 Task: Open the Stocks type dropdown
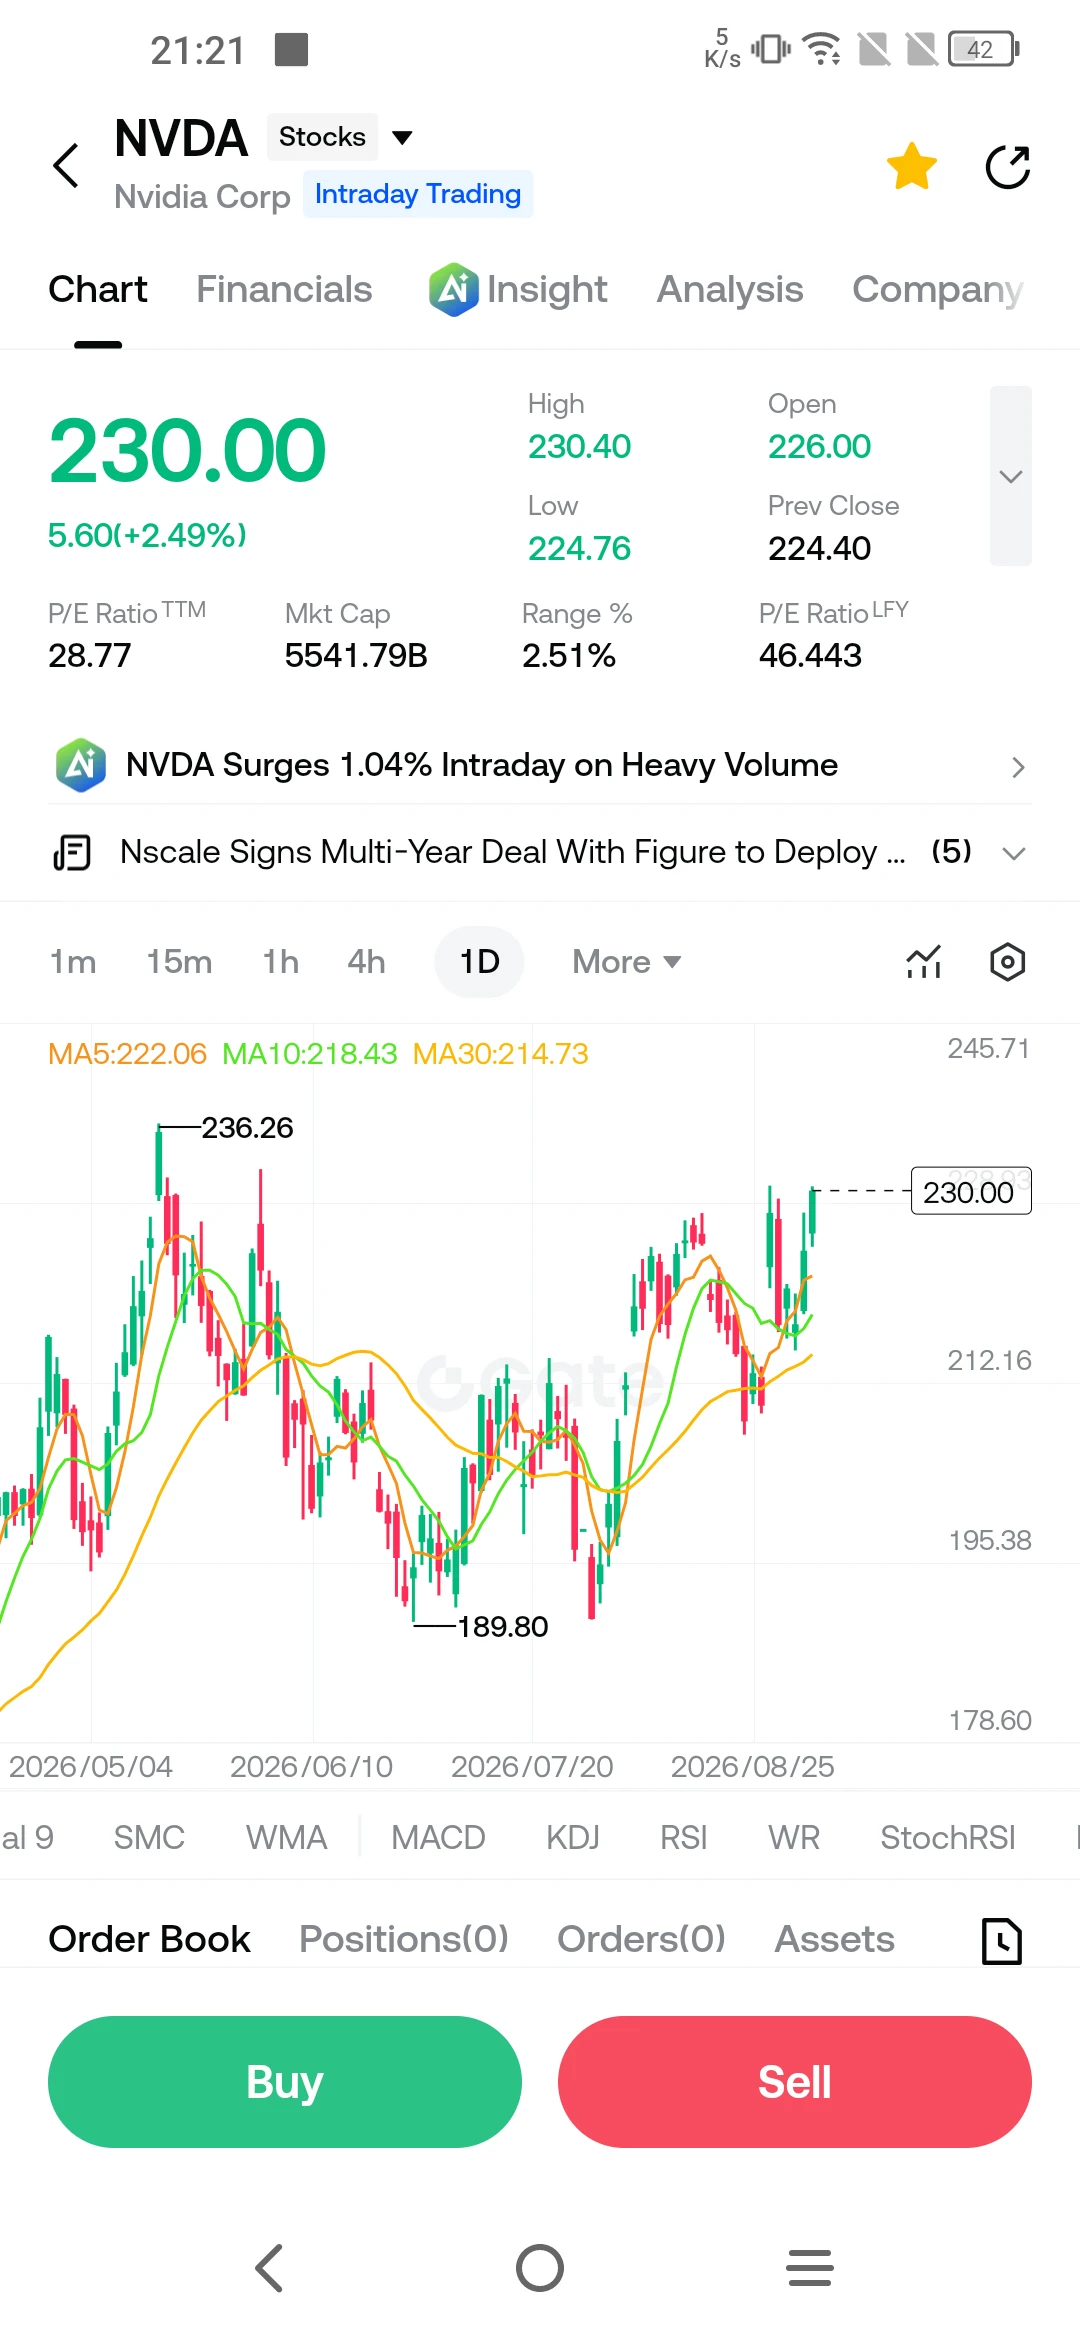pos(340,137)
